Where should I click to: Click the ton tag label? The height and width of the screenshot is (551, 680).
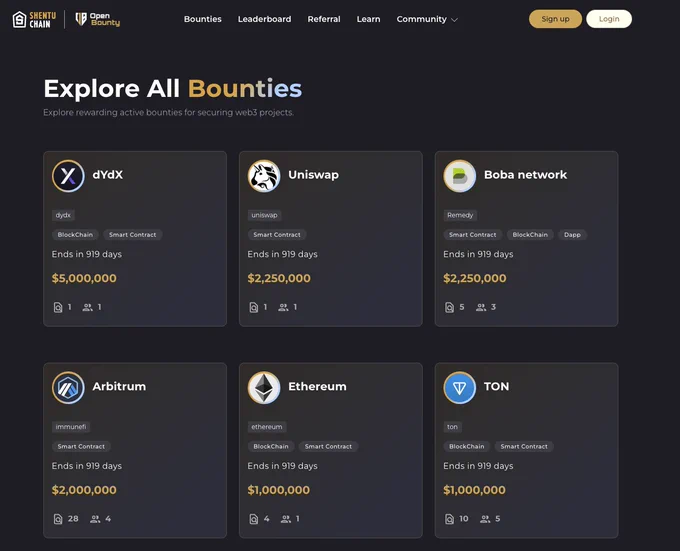click(x=452, y=427)
